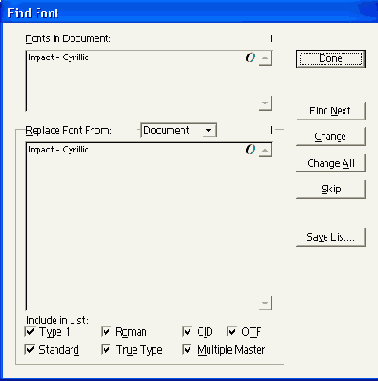378x381 pixels.
Task: Uncheck the Roman checkbox
Action: coord(106,331)
